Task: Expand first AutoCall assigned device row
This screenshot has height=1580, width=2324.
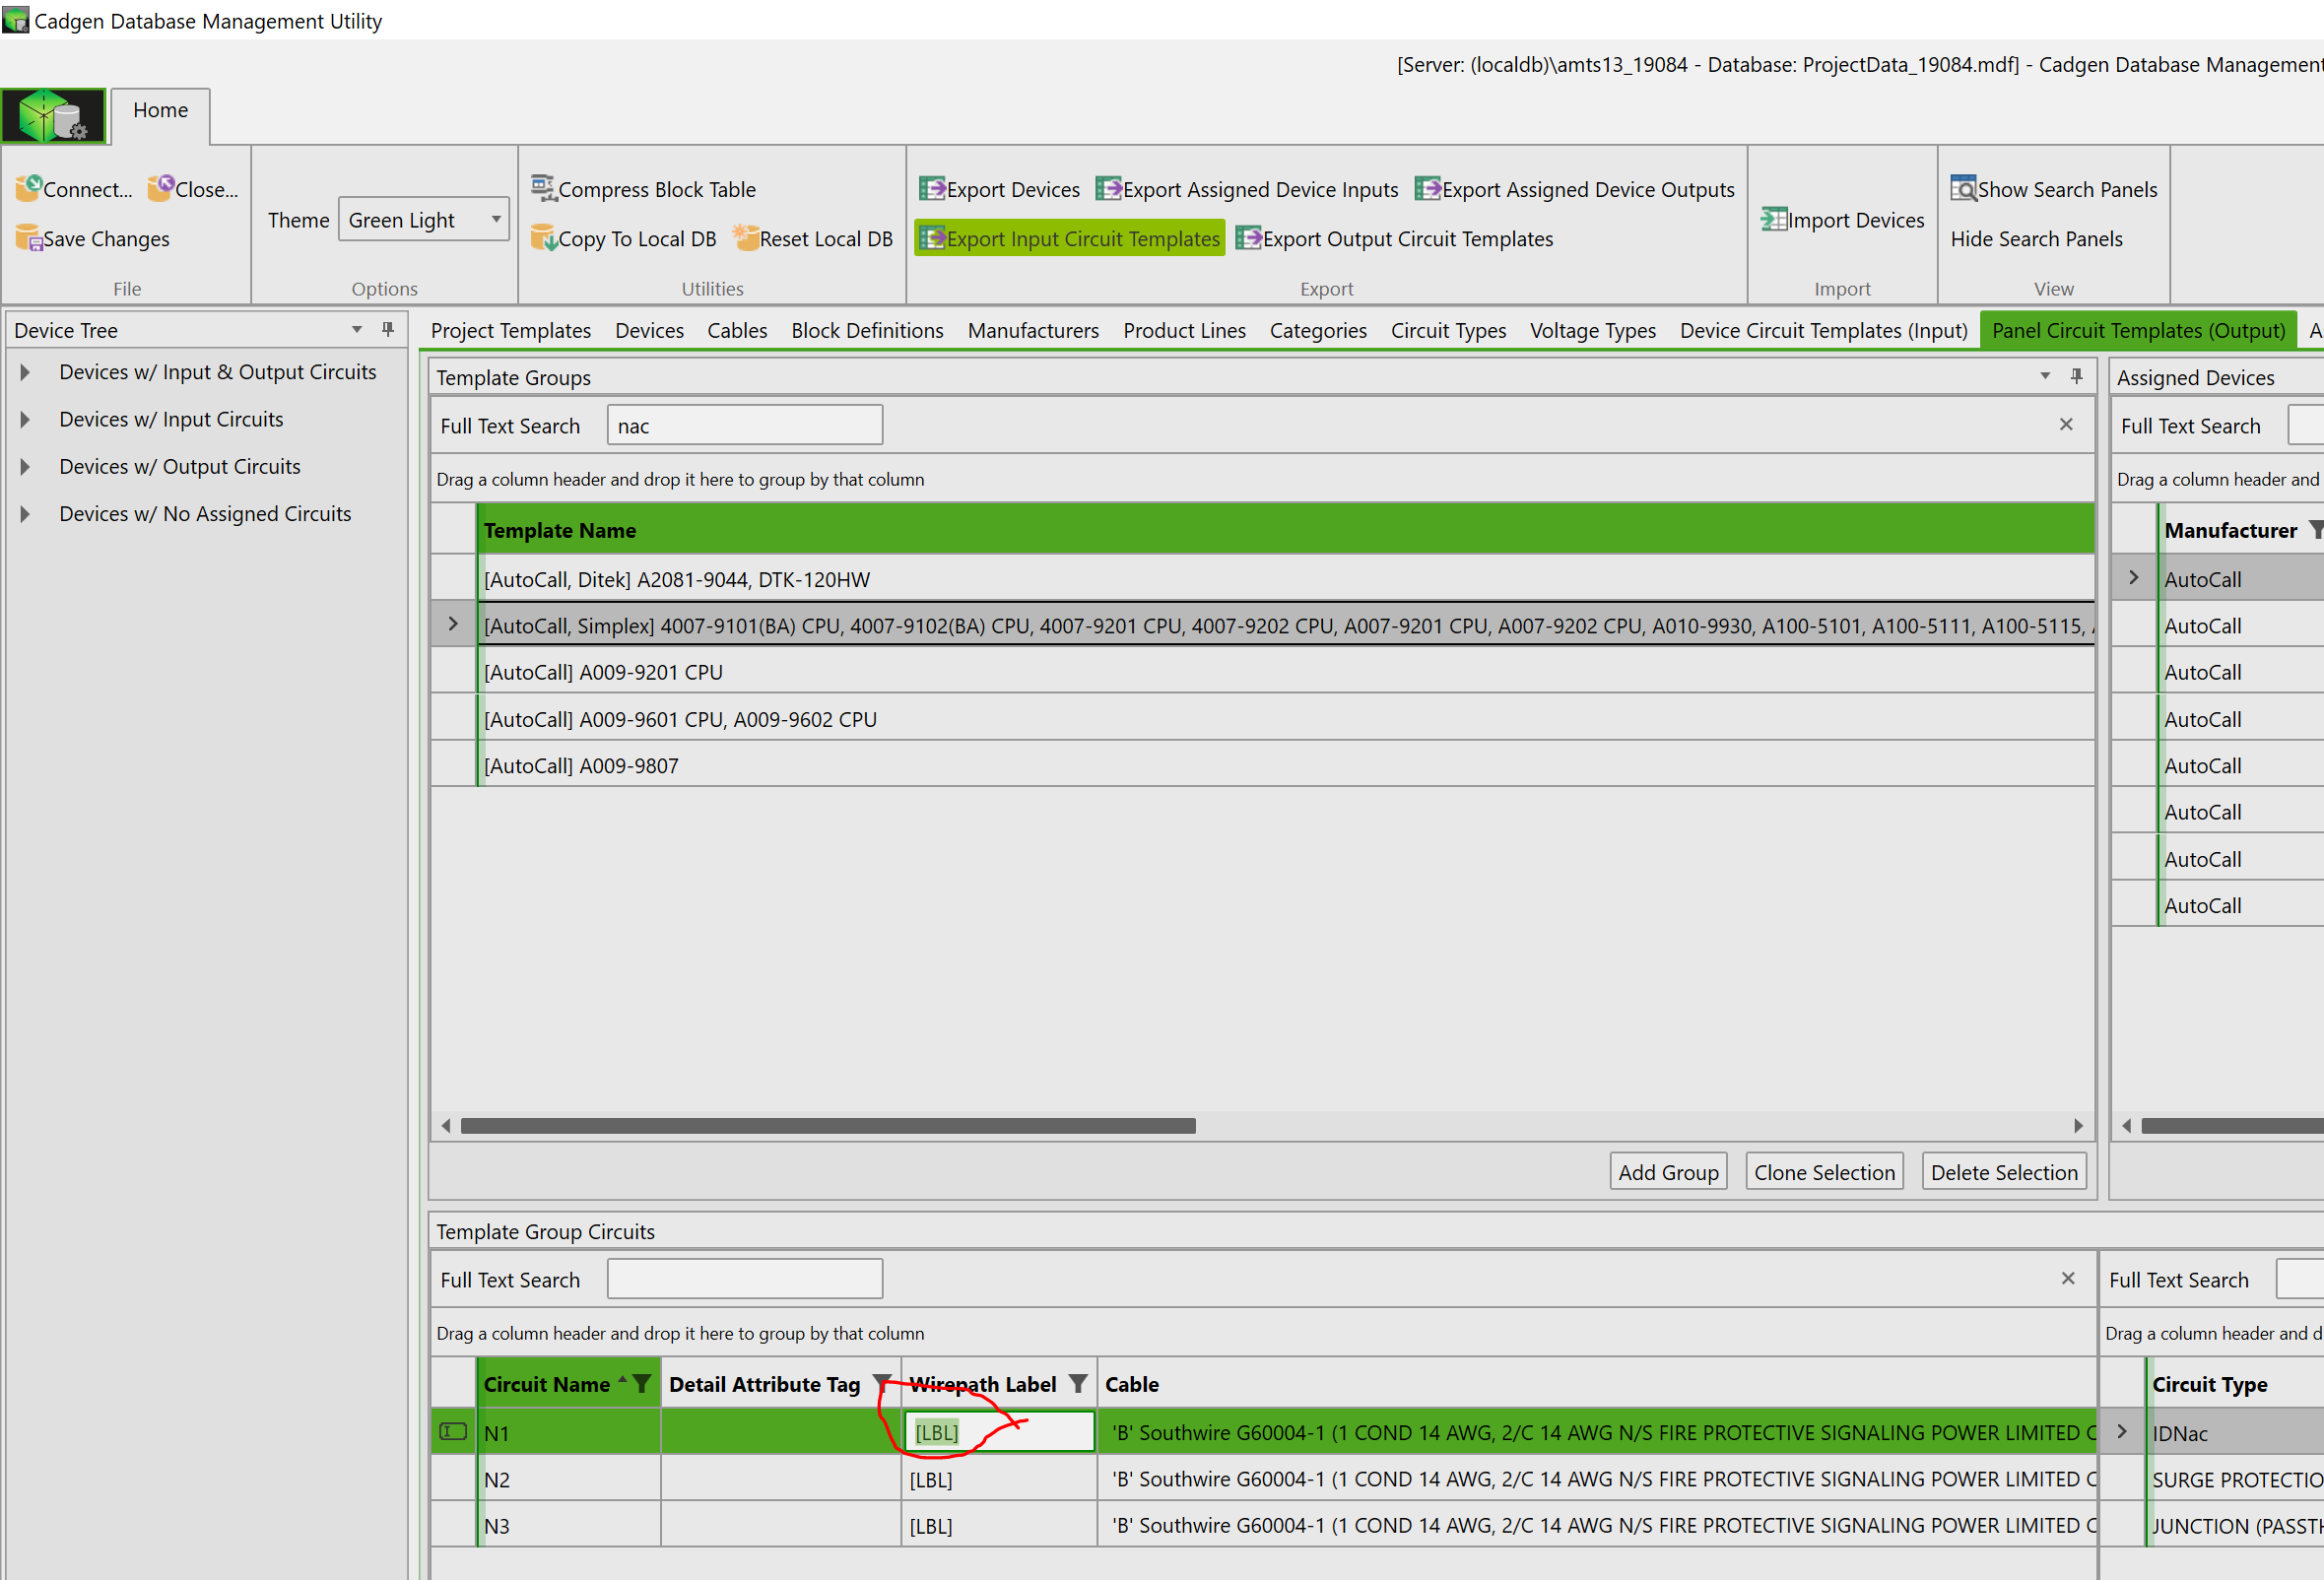Action: click(x=2134, y=578)
